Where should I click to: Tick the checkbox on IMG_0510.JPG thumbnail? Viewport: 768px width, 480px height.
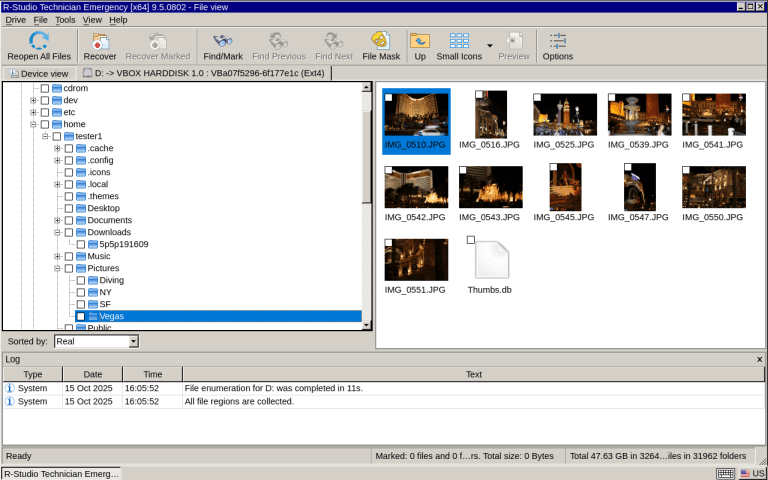pos(388,97)
